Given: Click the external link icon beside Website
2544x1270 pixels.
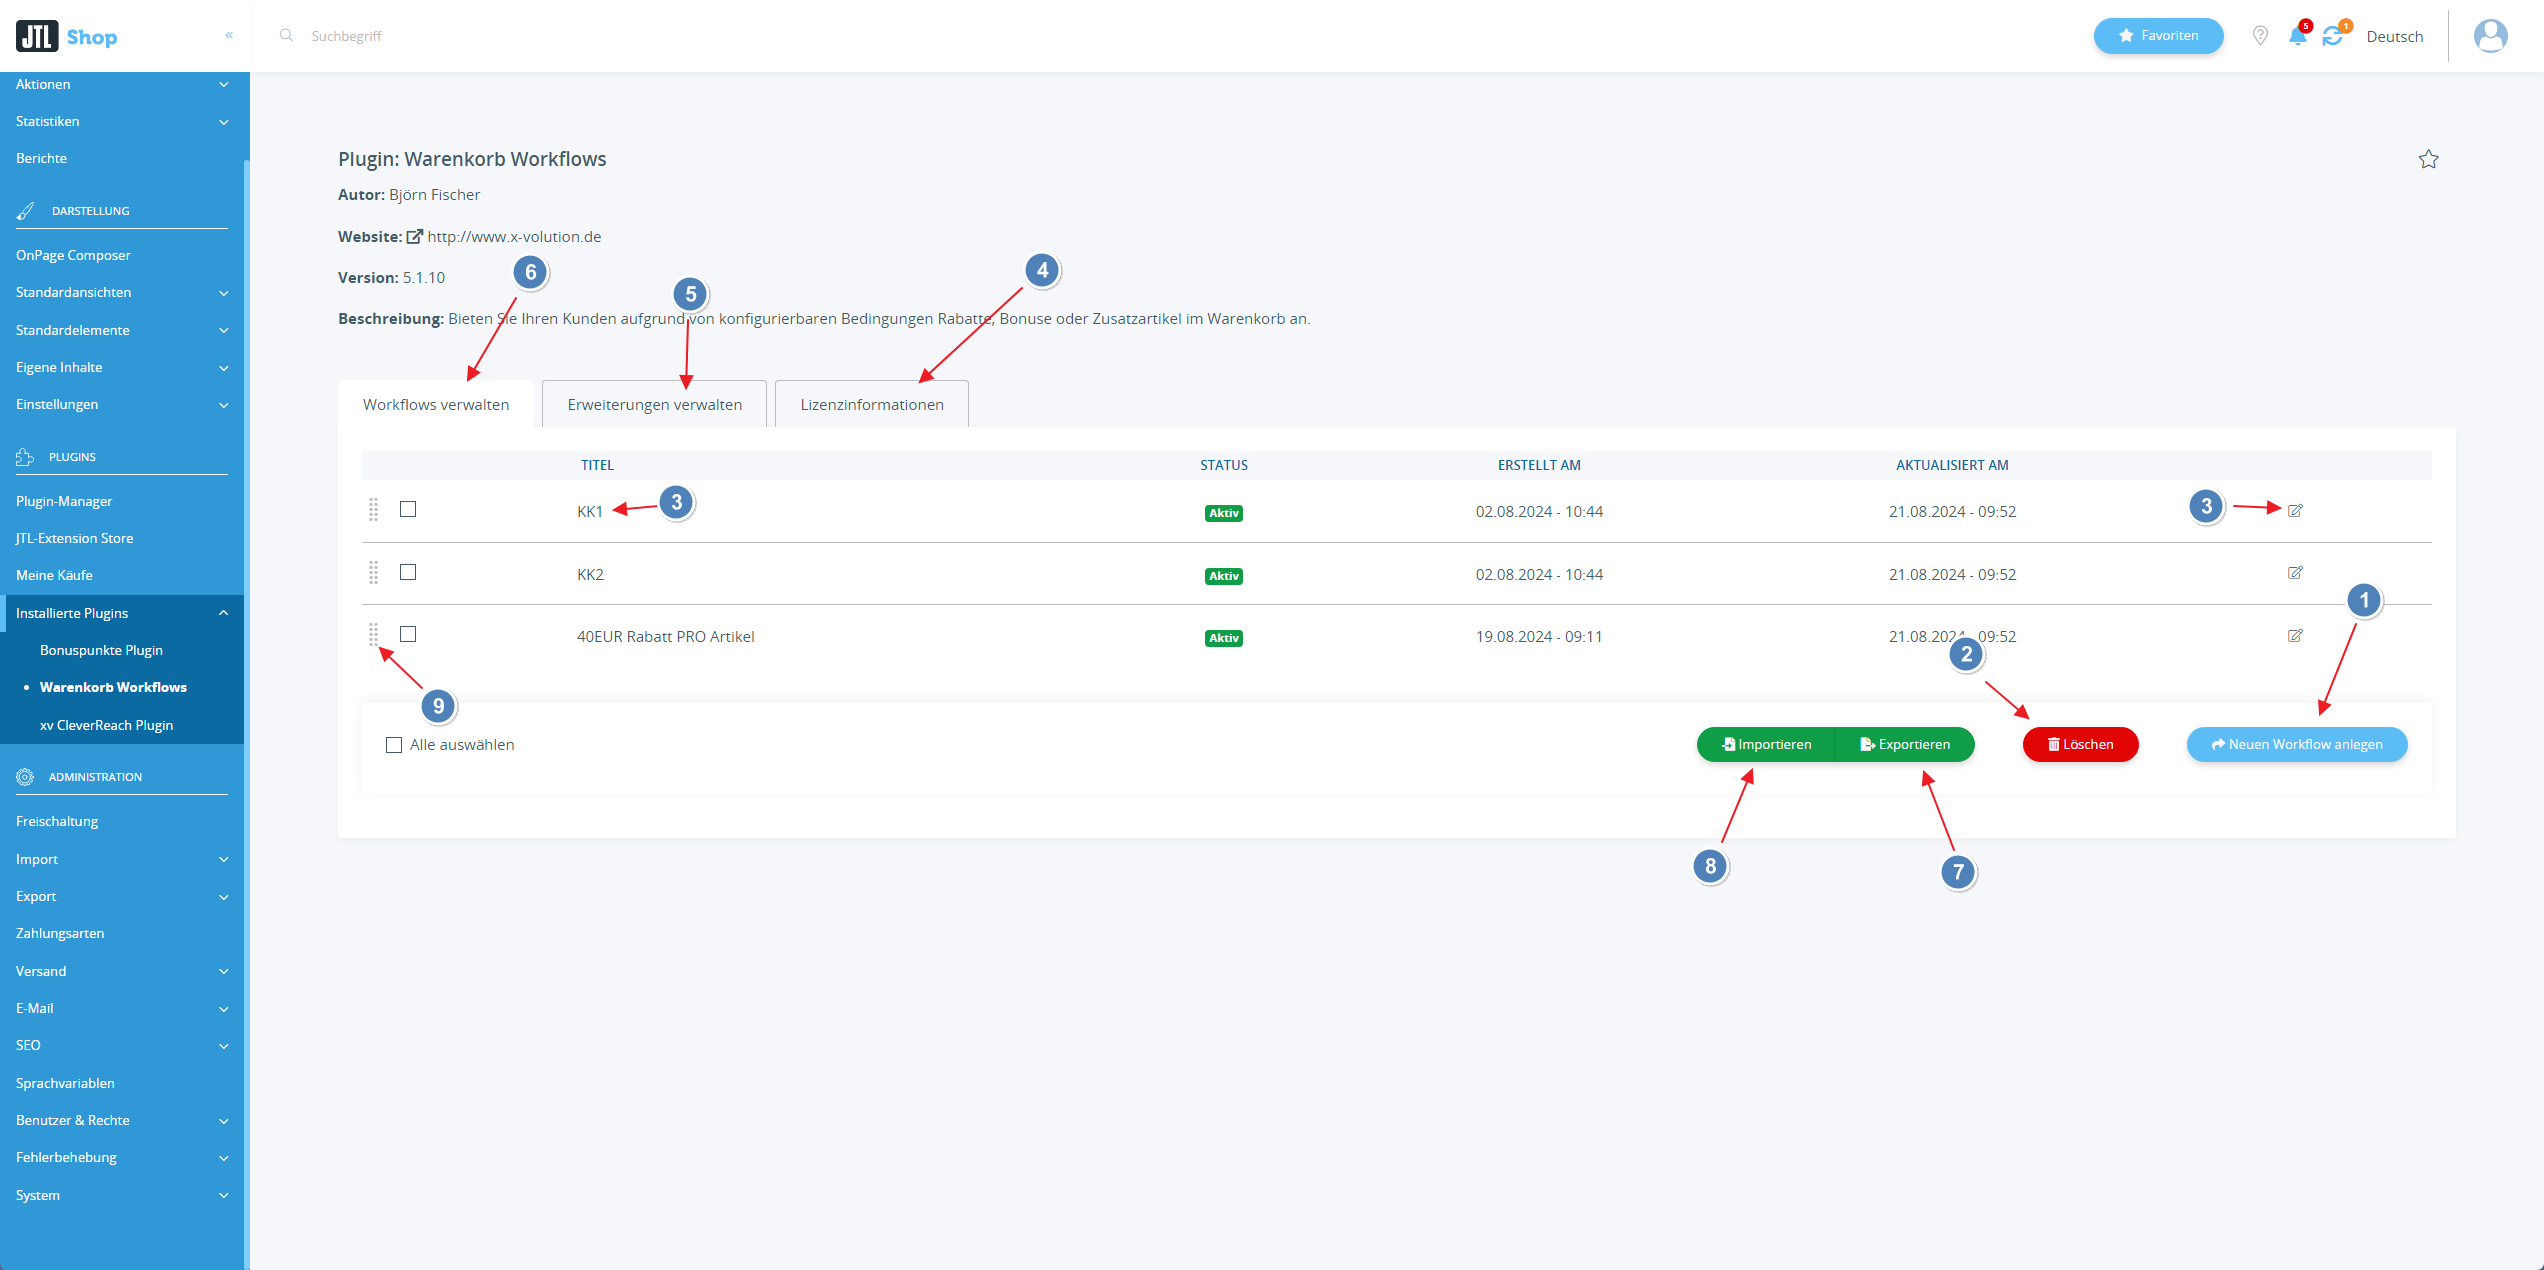Looking at the screenshot, I should (414, 237).
